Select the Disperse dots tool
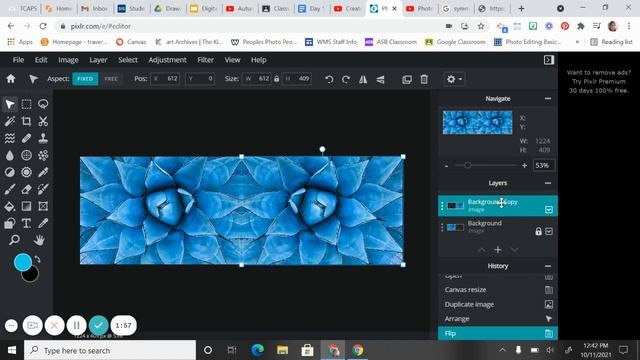The height and width of the screenshot is (360, 640). coord(43,155)
